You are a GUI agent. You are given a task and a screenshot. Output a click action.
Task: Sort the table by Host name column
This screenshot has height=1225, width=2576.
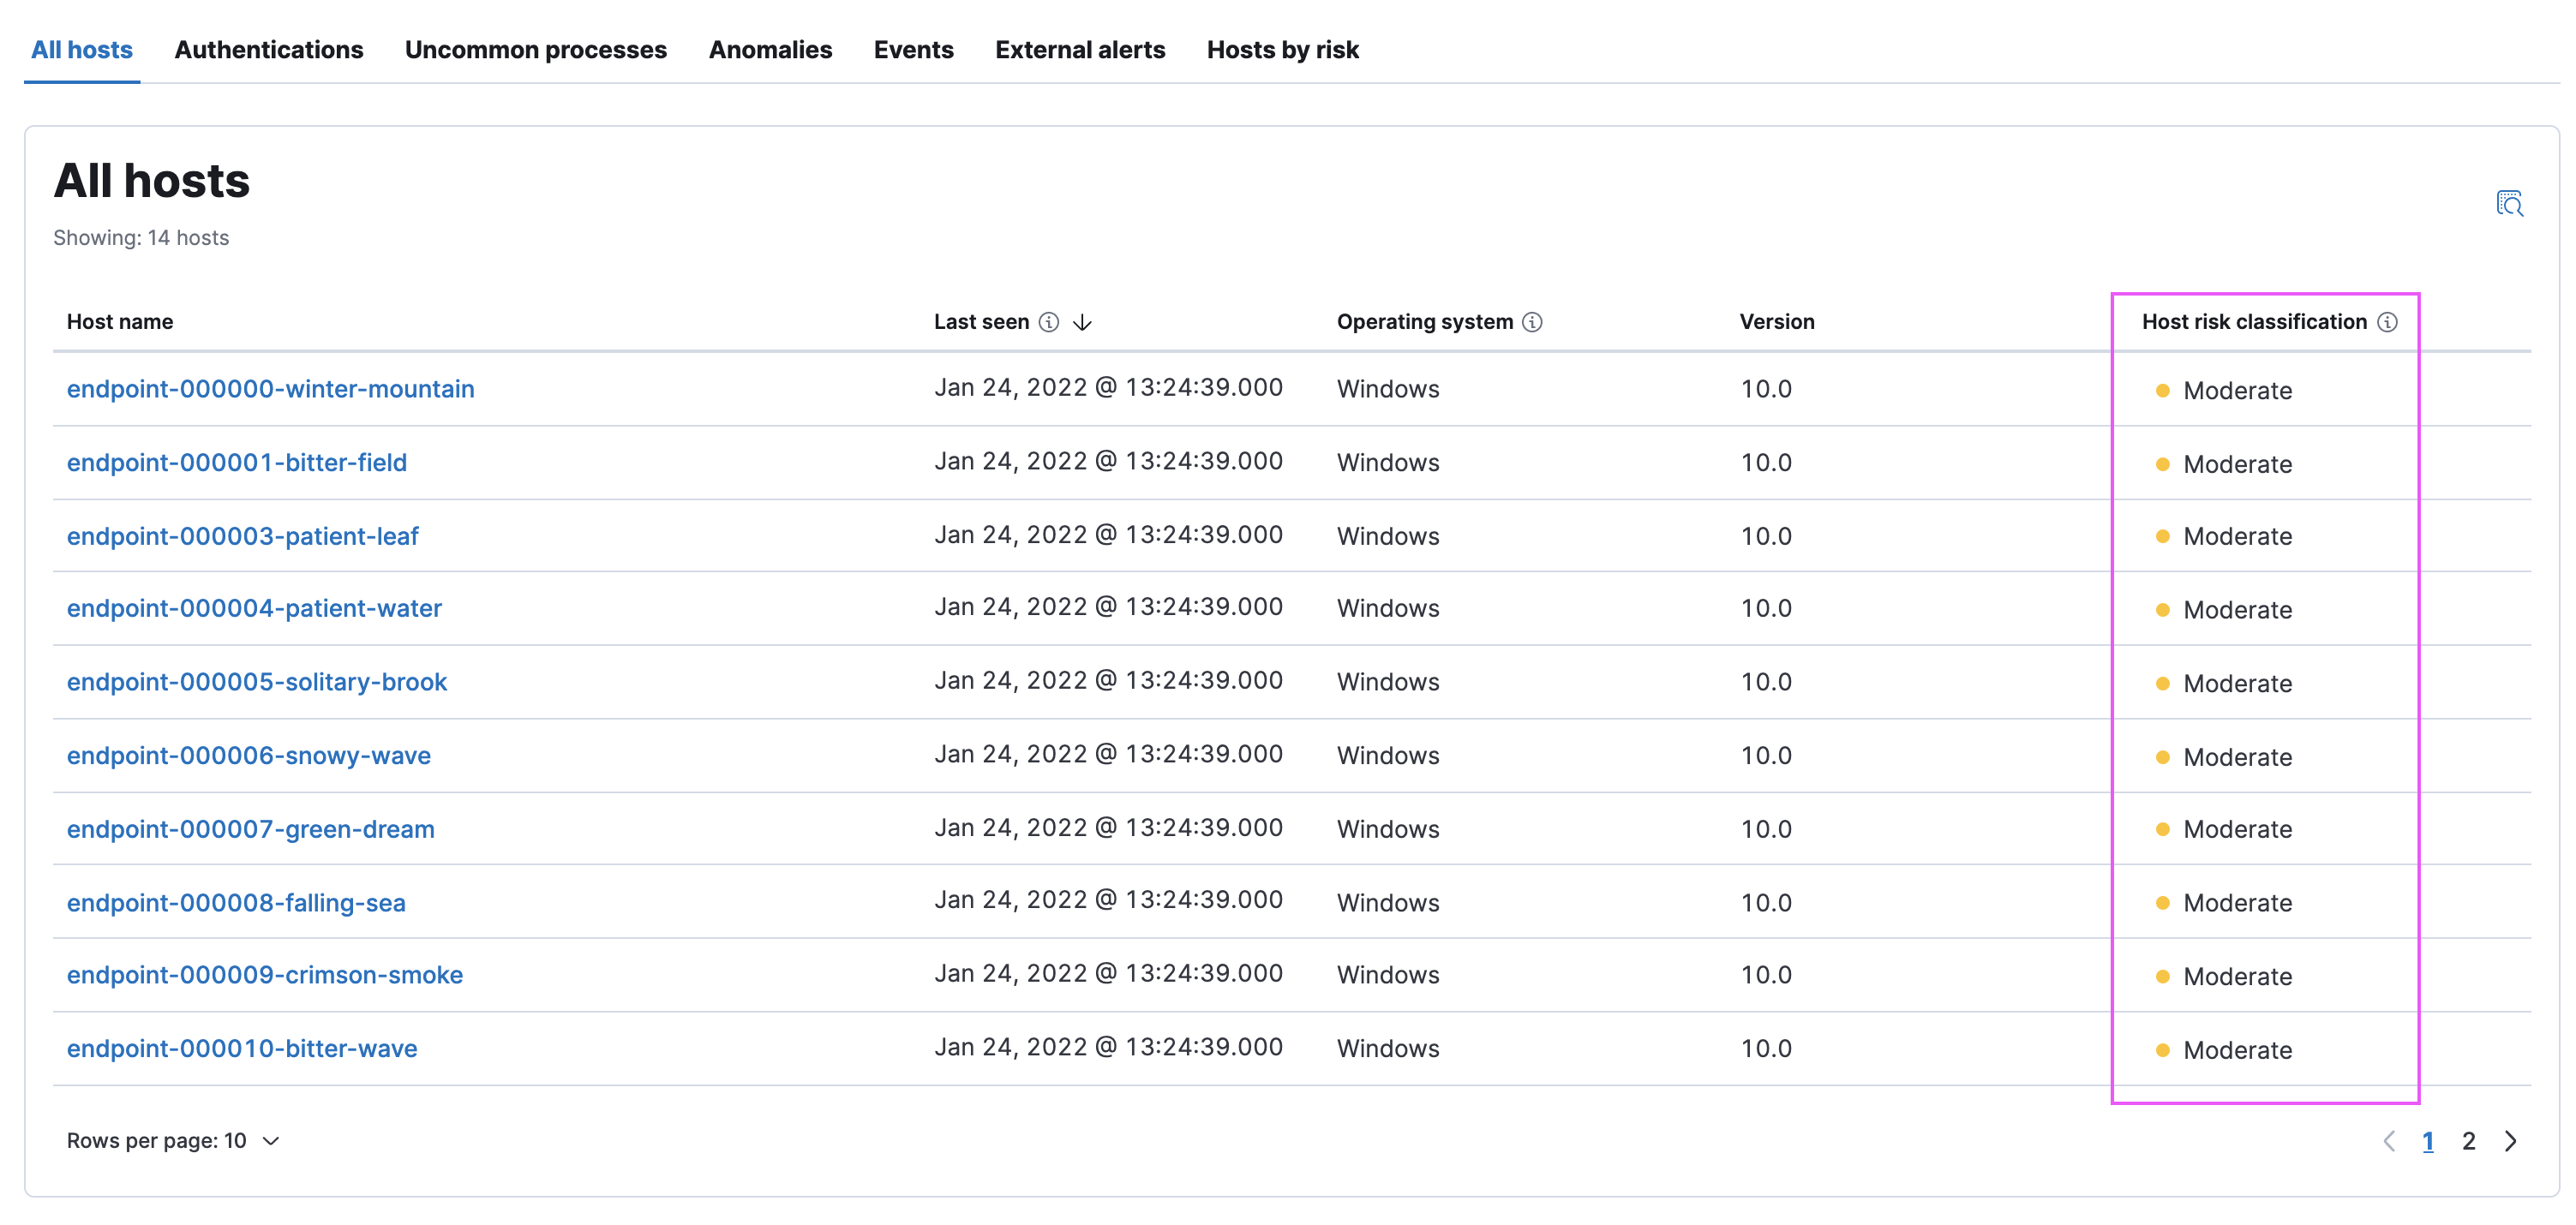[x=119, y=322]
